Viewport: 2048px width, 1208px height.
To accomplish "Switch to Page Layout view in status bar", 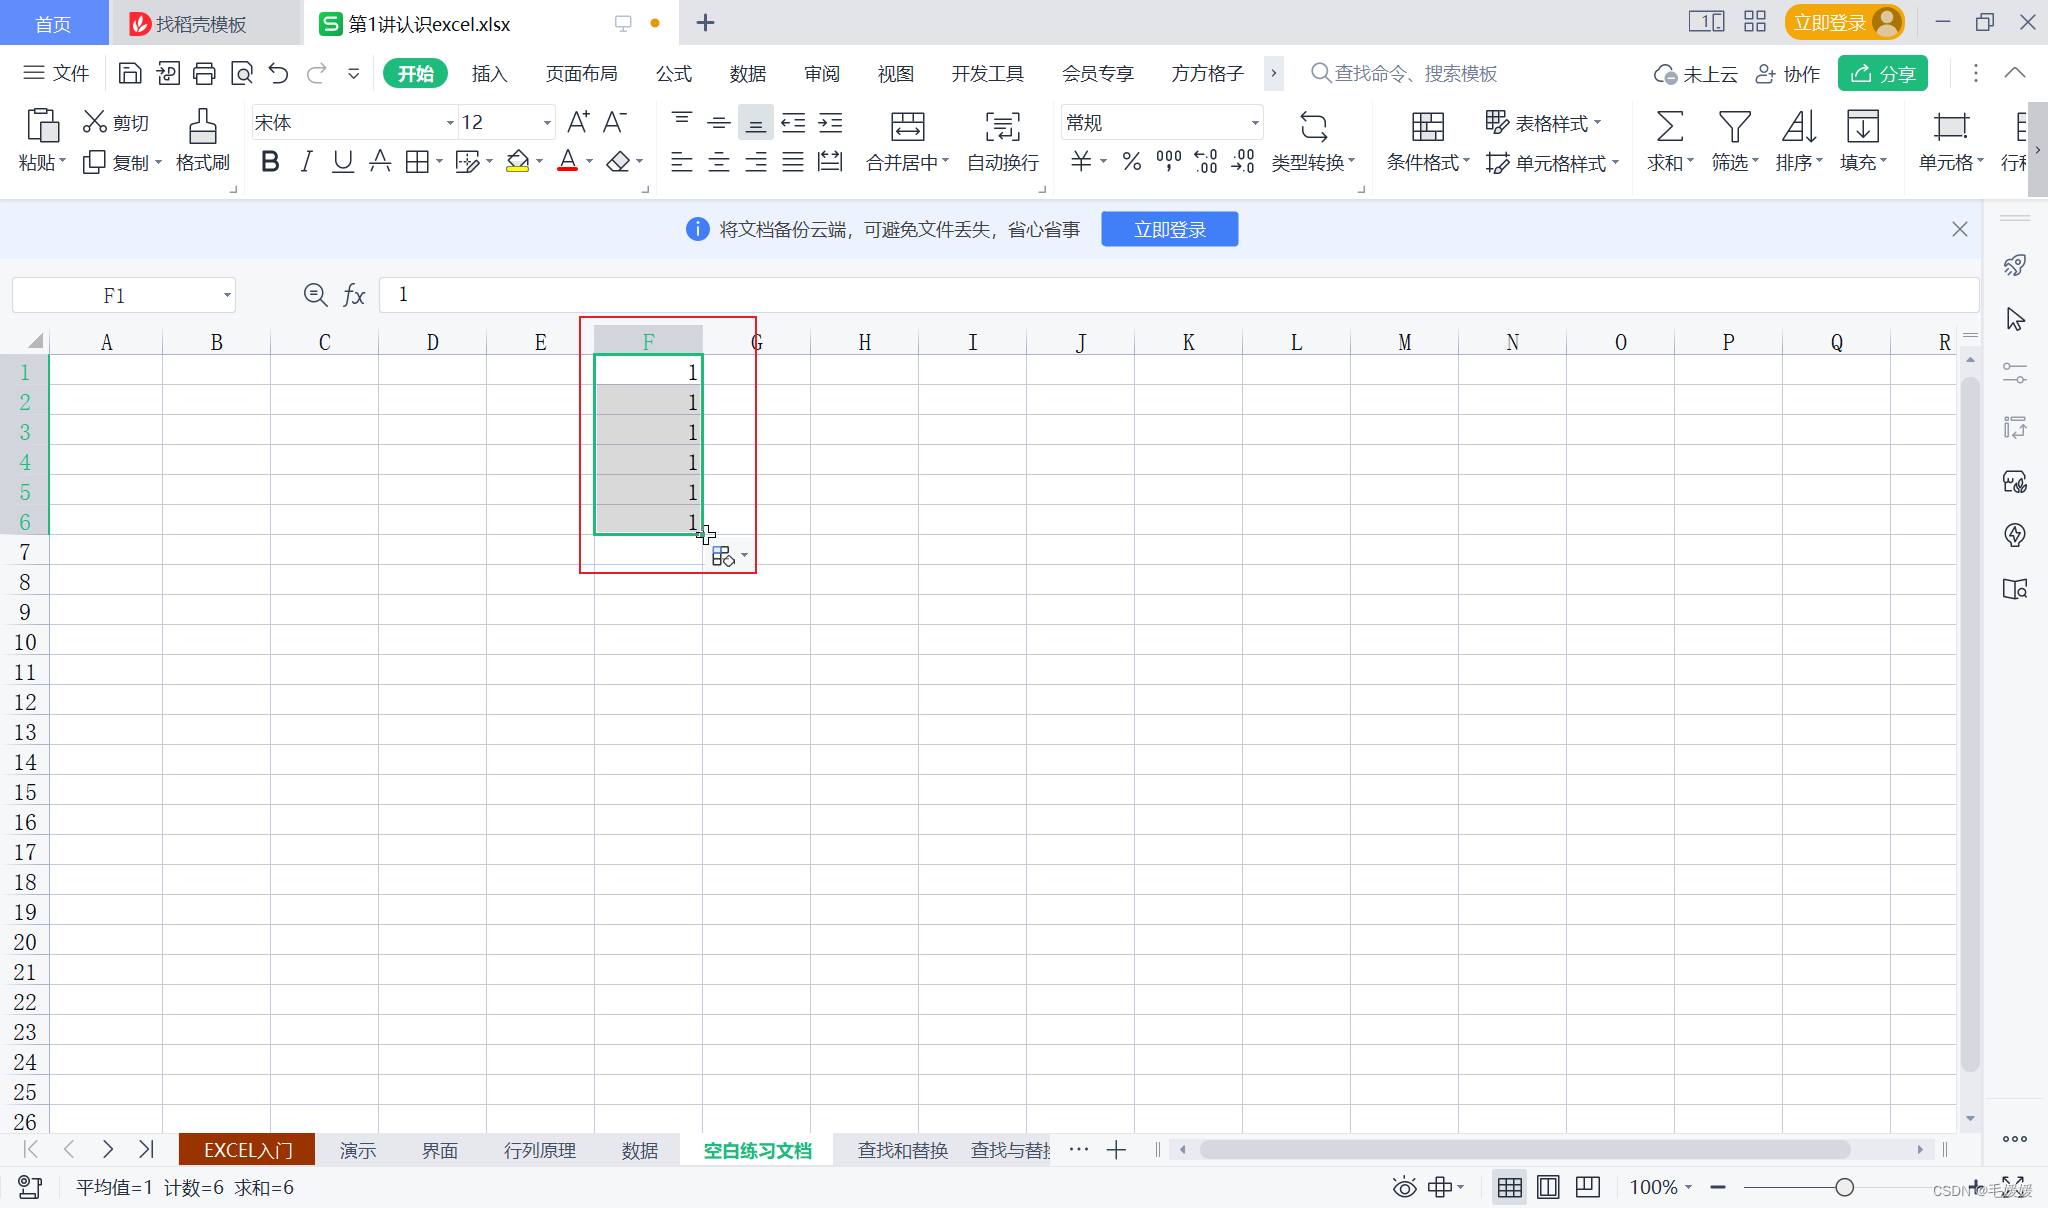I will click(x=1548, y=1188).
